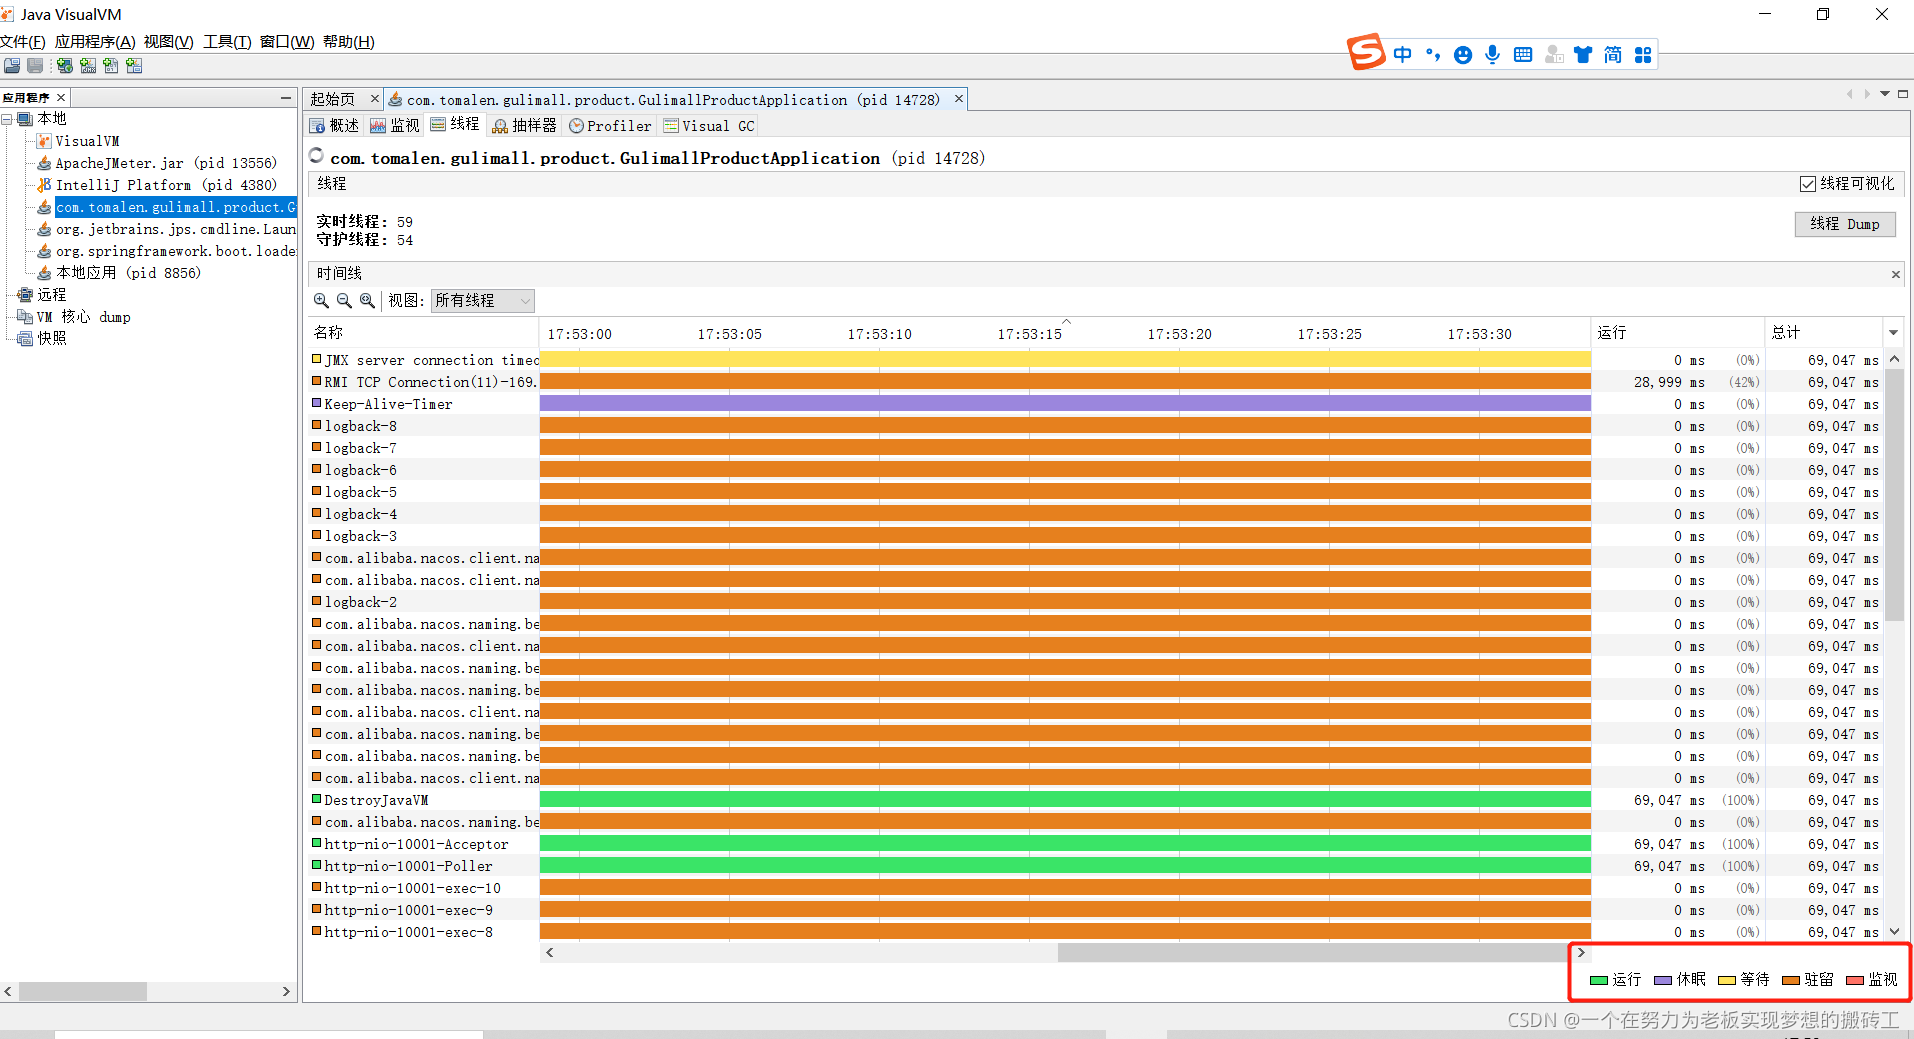1914x1039 pixels.
Task: Open the 工具(T) menu
Action: click(227, 42)
